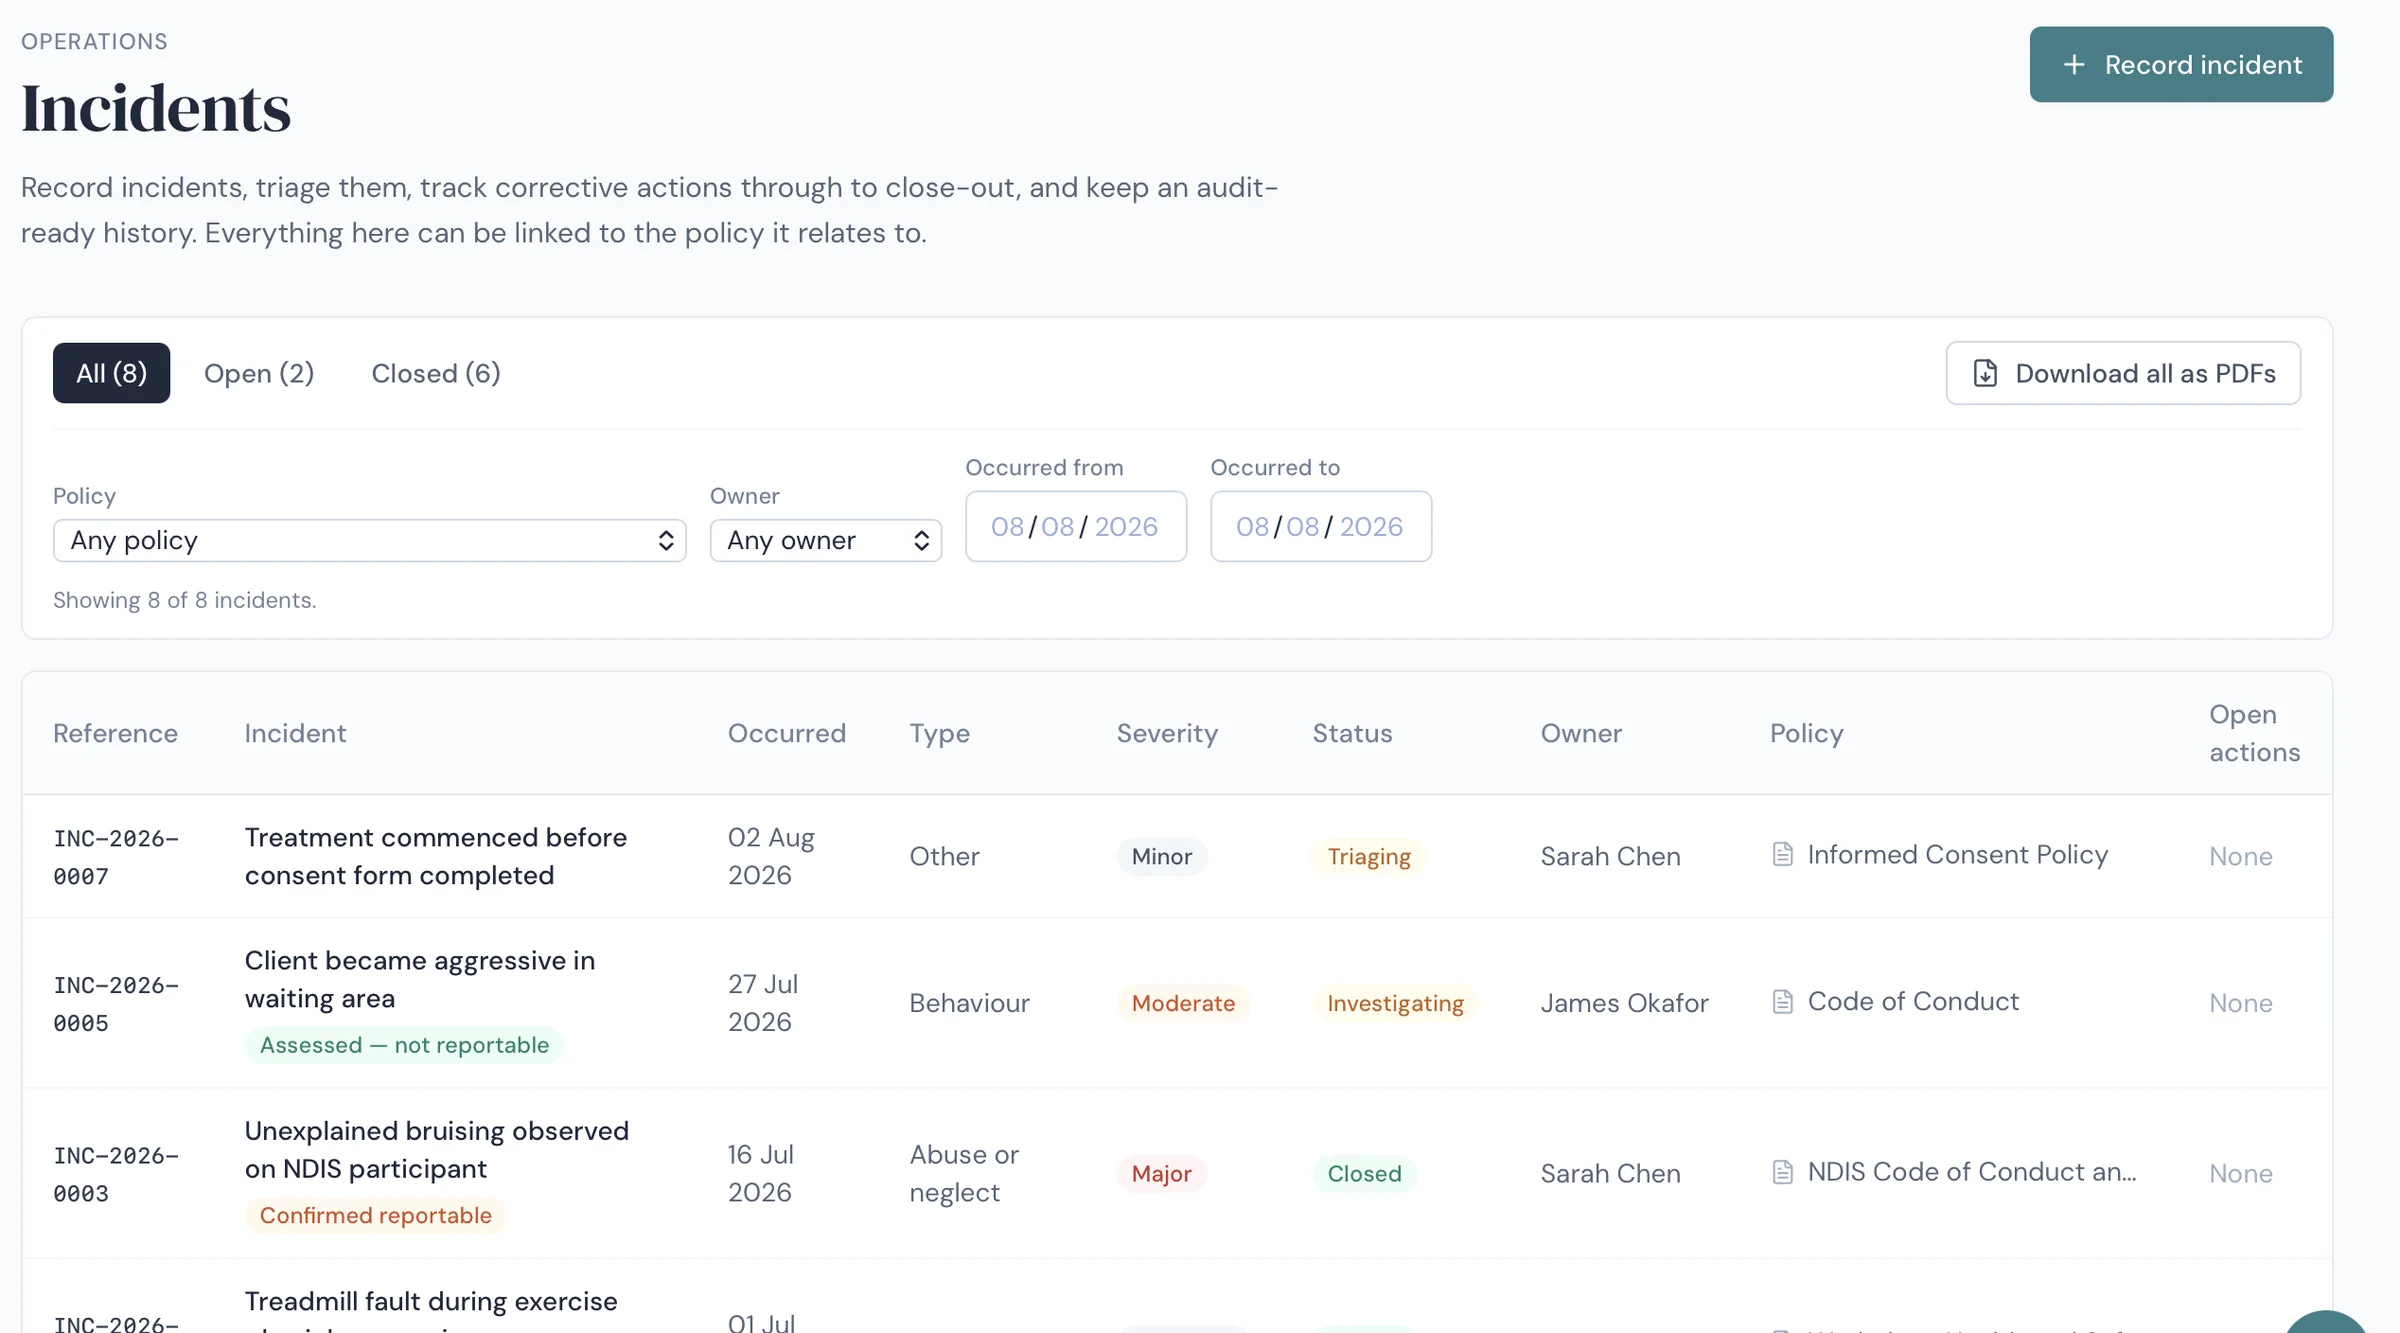Switch to the All (8) tab

pyautogui.click(x=111, y=373)
